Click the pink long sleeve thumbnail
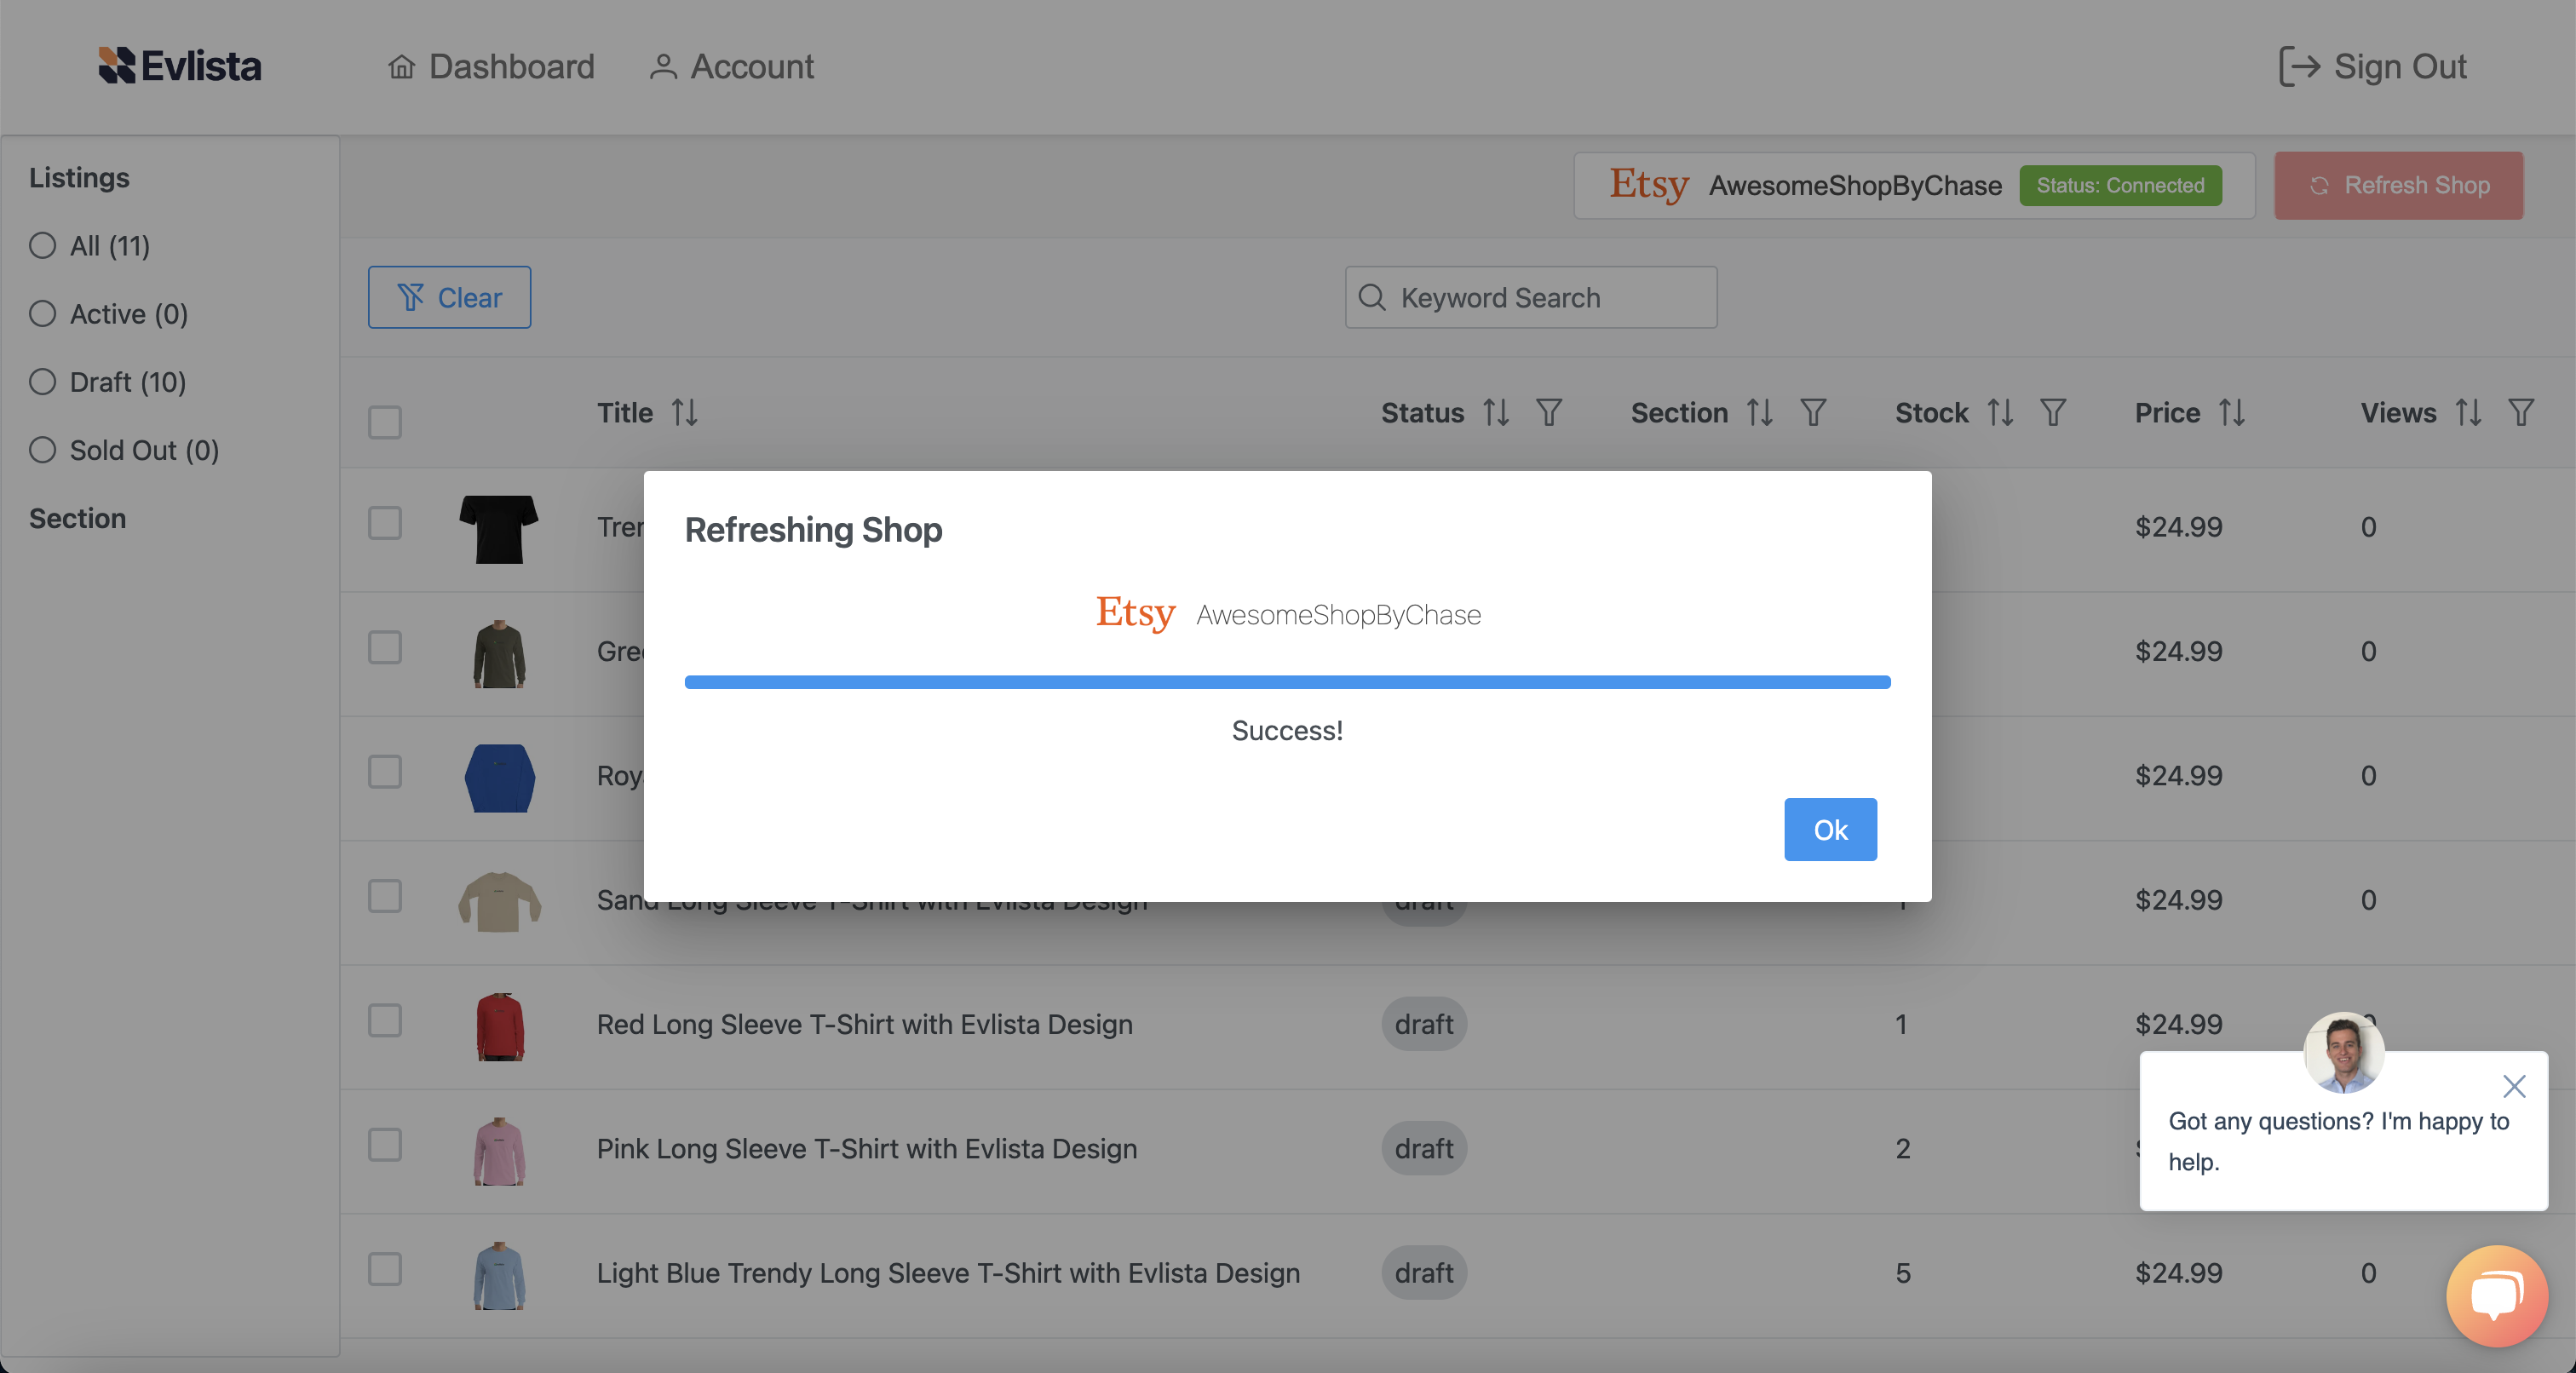This screenshot has height=1373, width=2576. (499, 1151)
